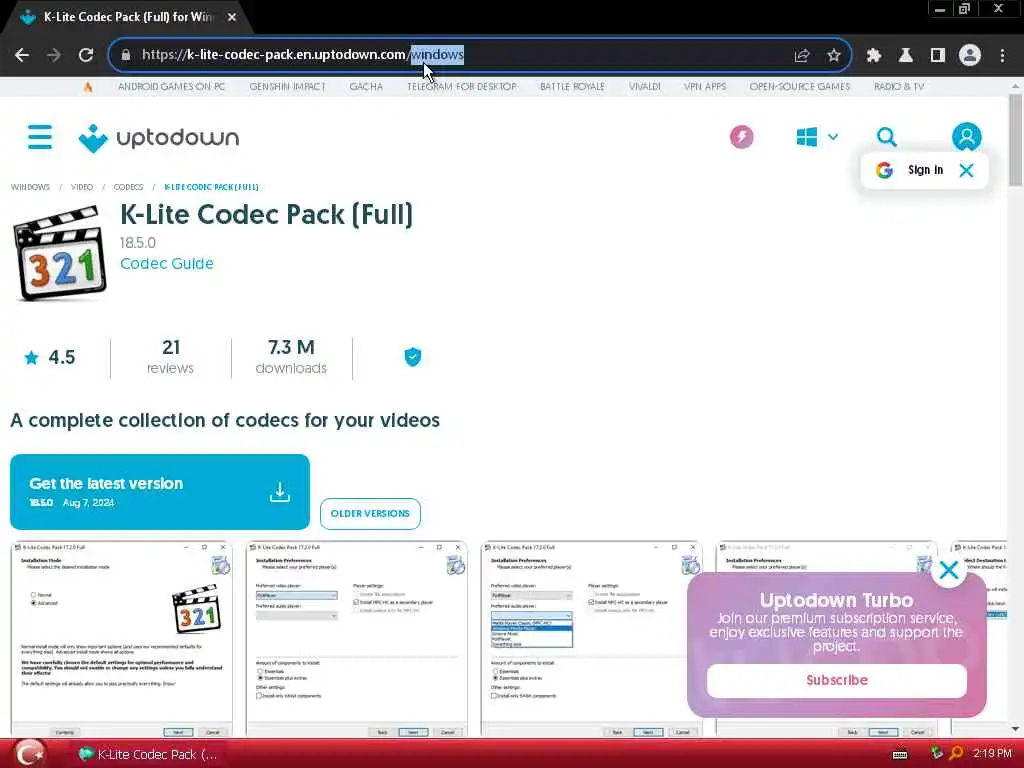
Task: Open third screenshot with audio player dropdown
Action: point(592,638)
